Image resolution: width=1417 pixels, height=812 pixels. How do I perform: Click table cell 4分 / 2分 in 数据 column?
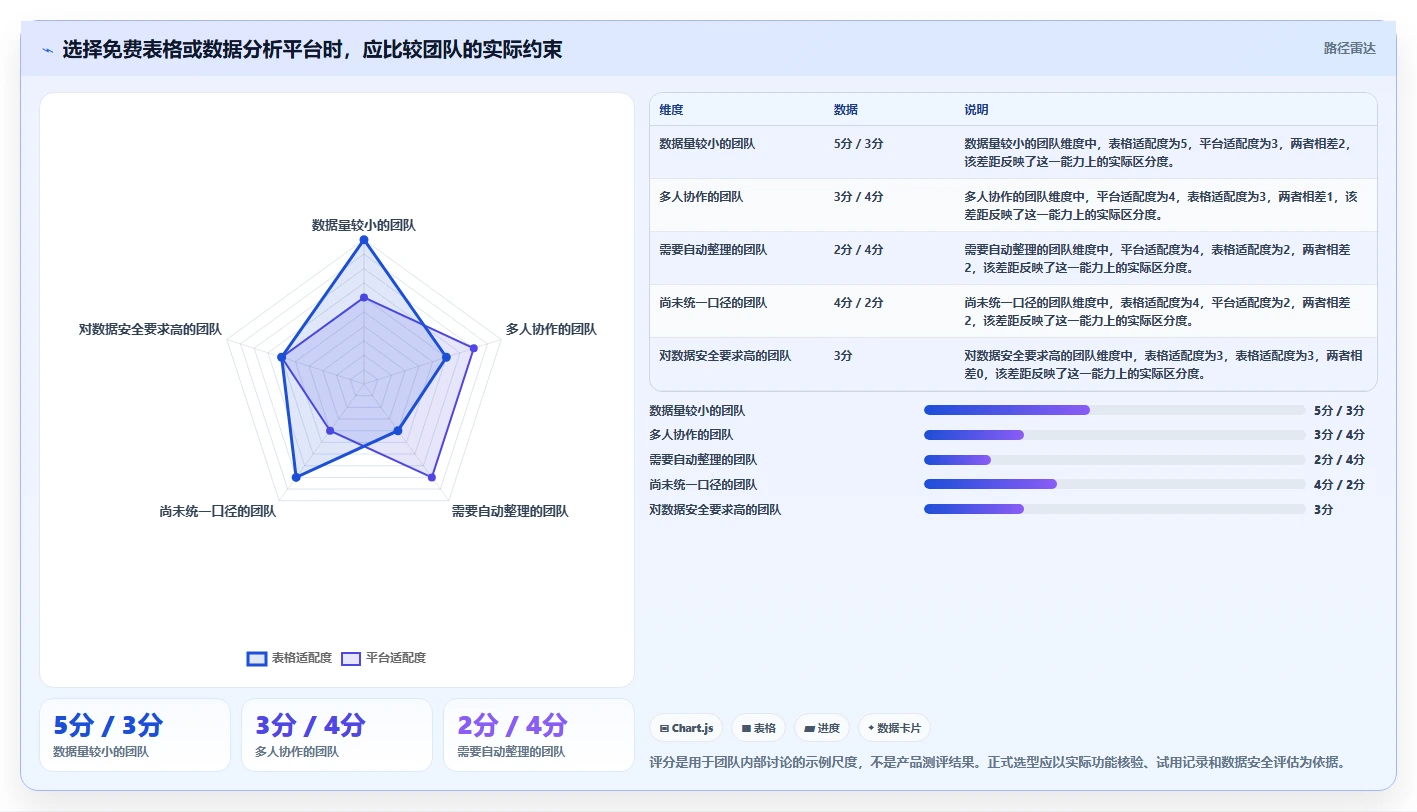(858, 302)
